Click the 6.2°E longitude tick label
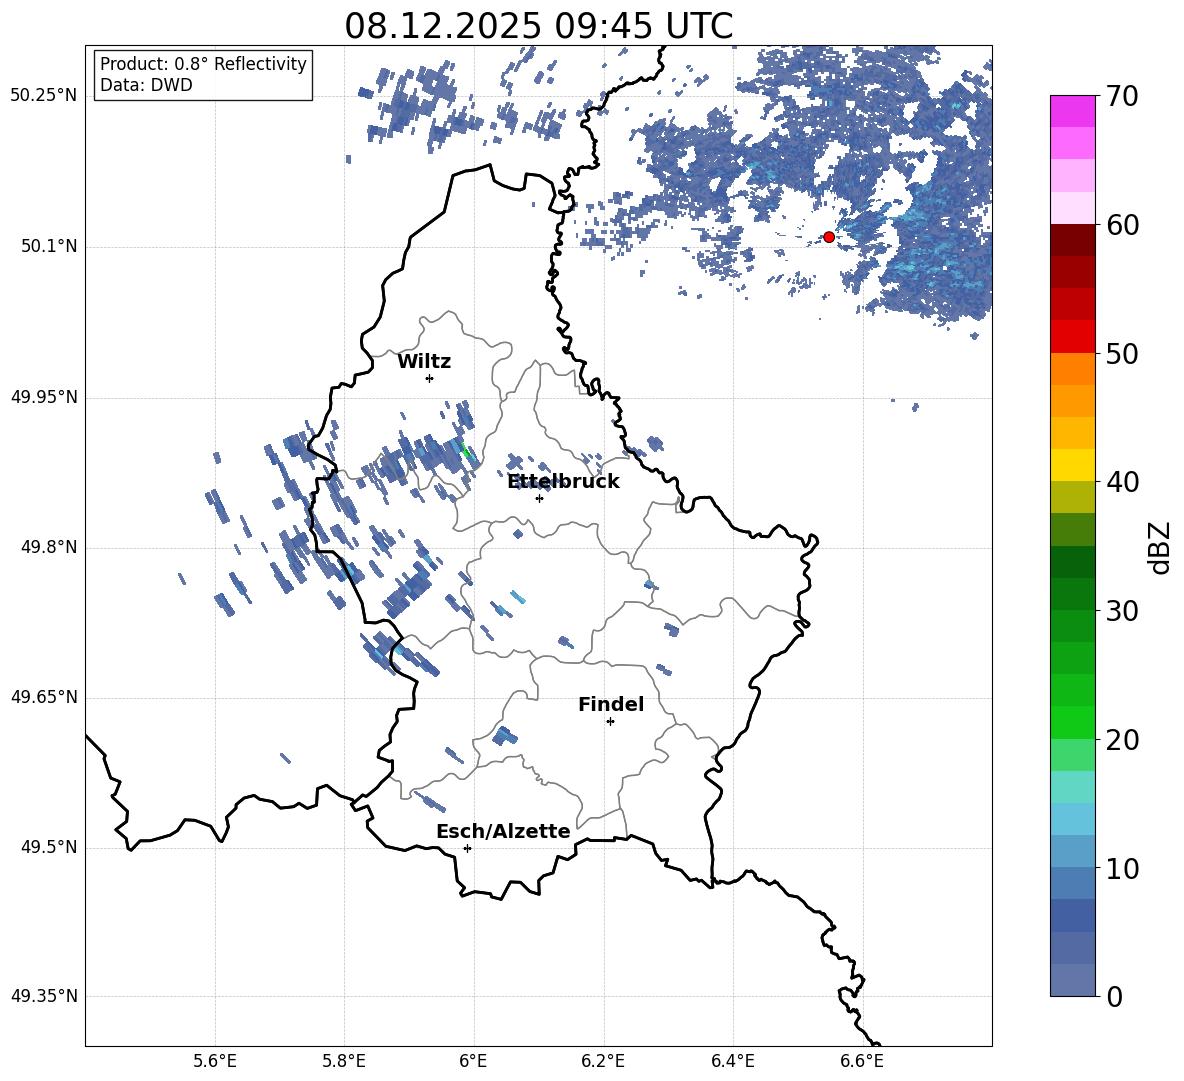This screenshot has height=1081, width=1184. tap(603, 1061)
